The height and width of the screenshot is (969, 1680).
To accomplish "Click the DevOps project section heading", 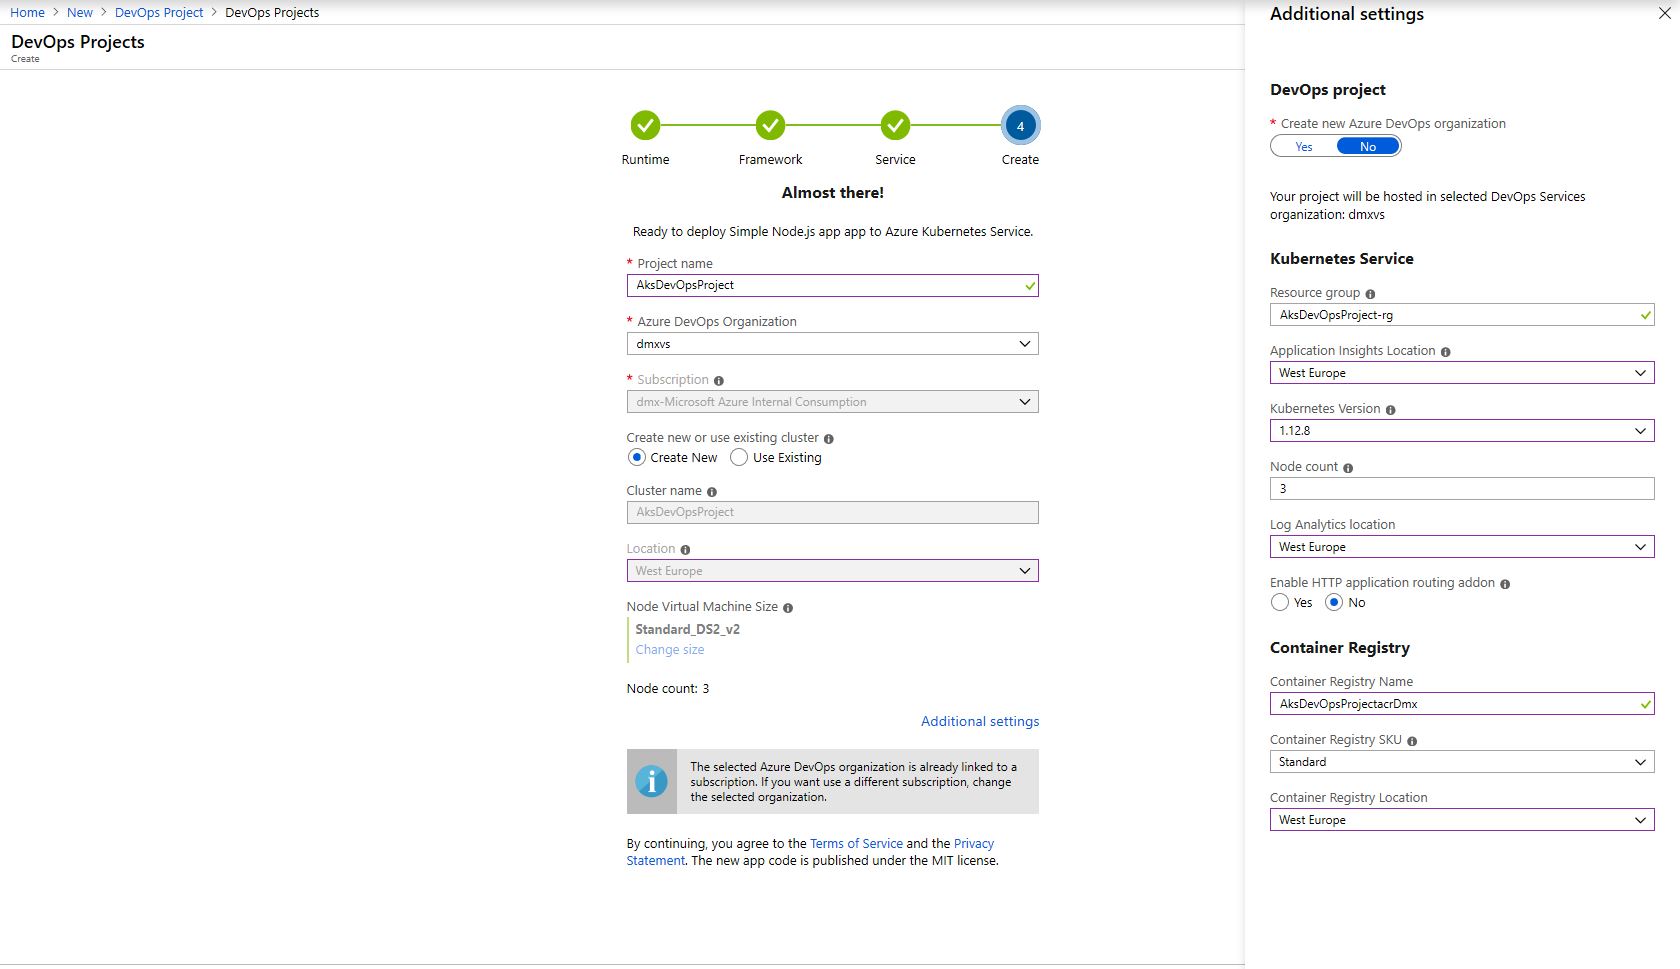I will [x=1328, y=90].
